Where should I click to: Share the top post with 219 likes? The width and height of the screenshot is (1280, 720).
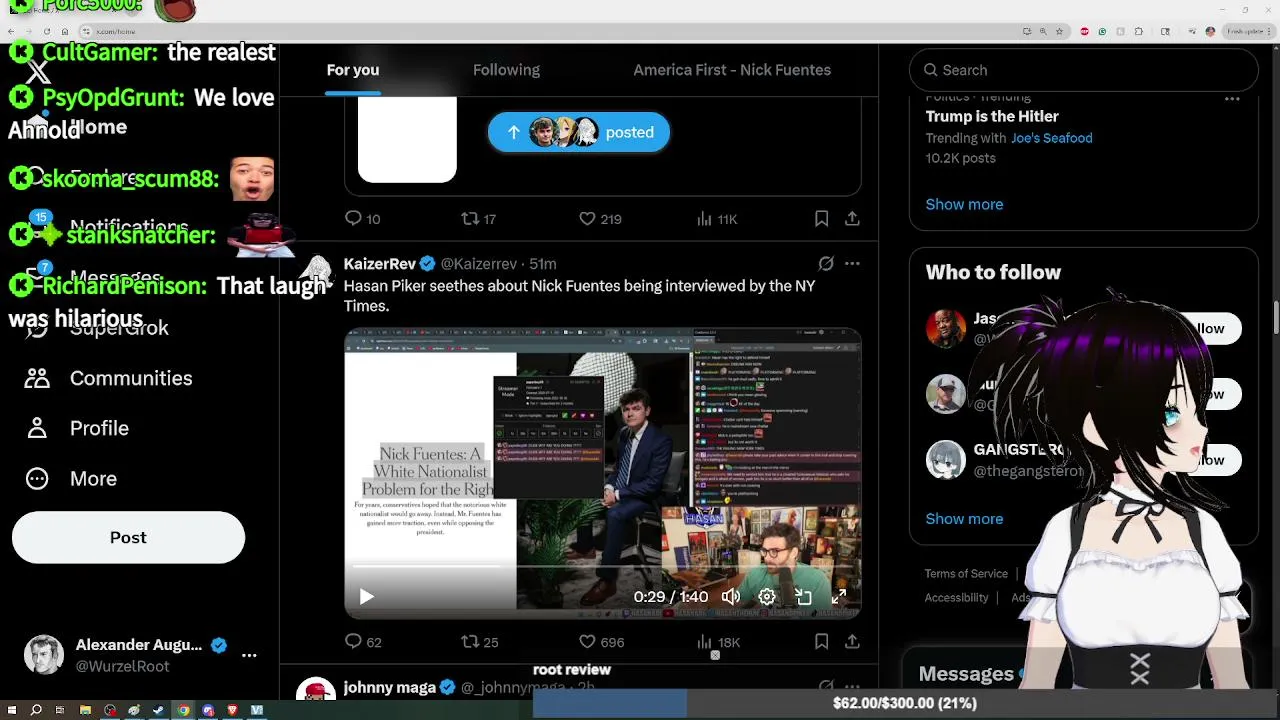(x=852, y=218)
